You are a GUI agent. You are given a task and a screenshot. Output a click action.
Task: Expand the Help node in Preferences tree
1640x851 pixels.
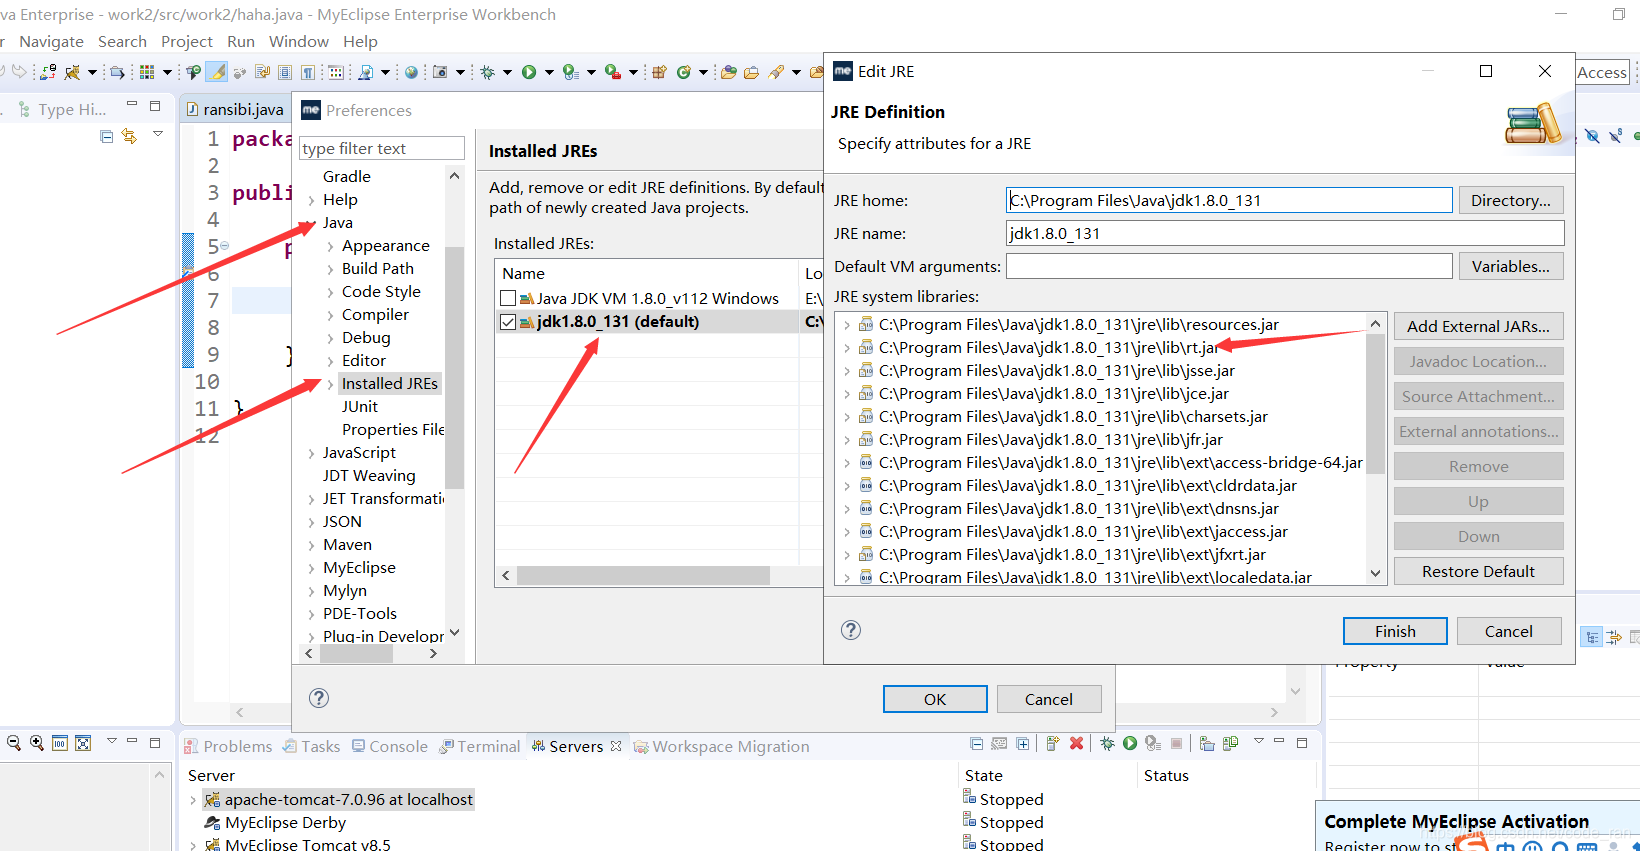coord(312,200)
